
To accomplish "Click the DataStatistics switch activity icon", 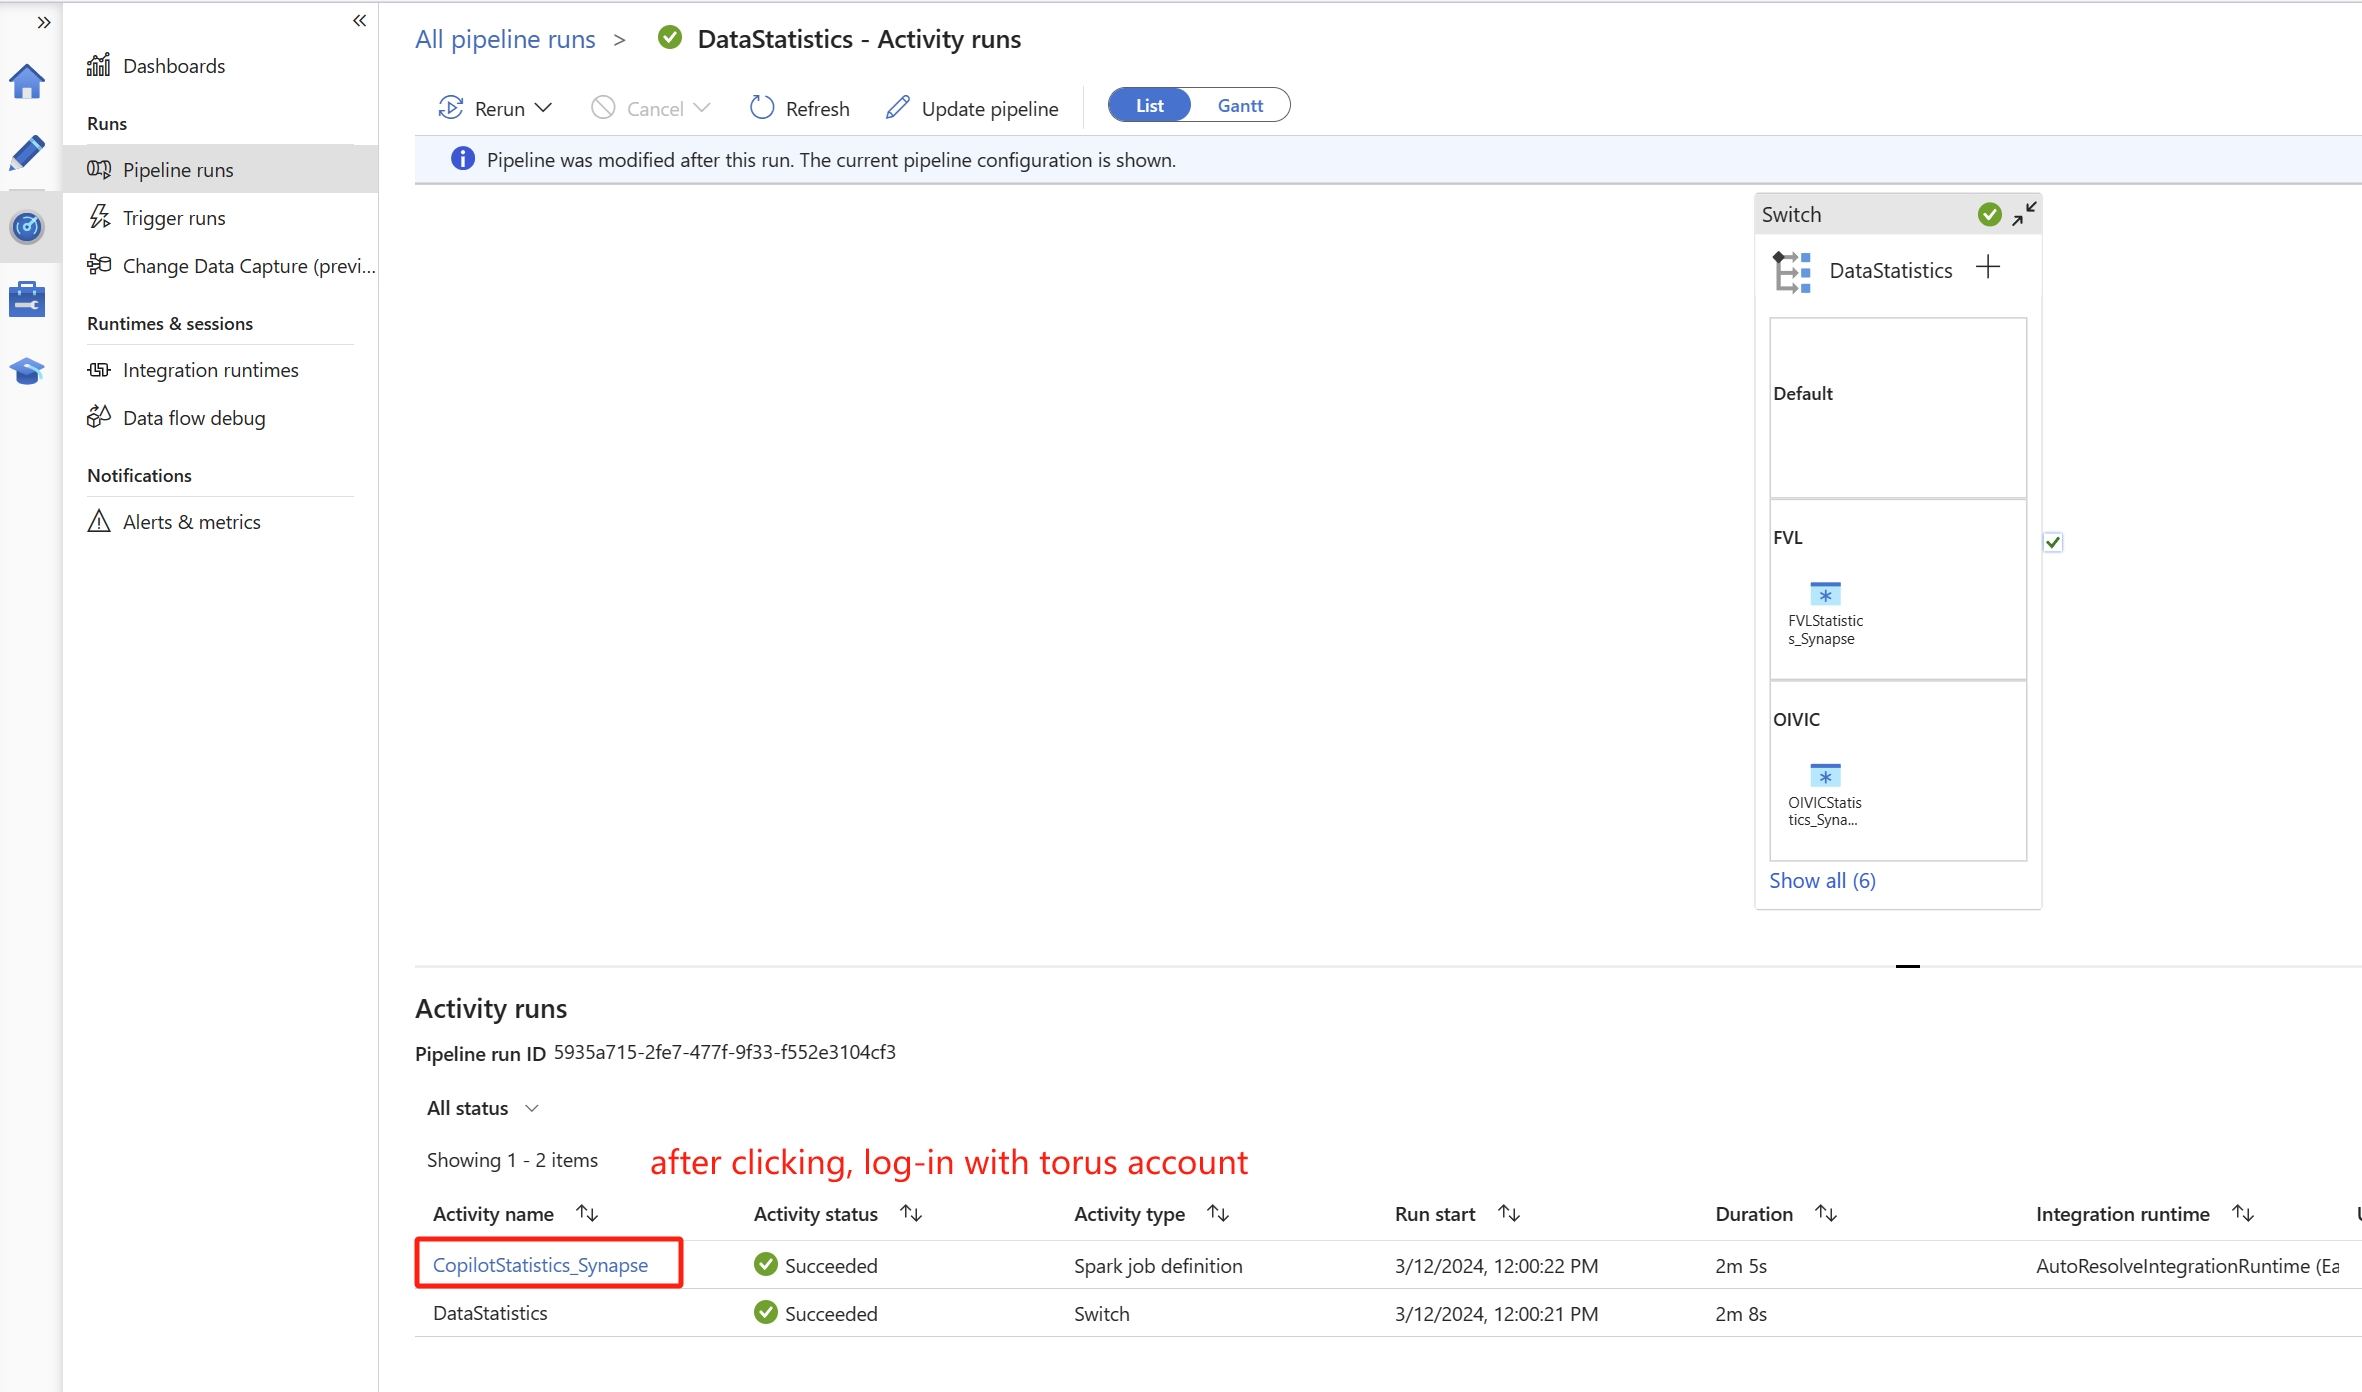I will coord(1792,271).
